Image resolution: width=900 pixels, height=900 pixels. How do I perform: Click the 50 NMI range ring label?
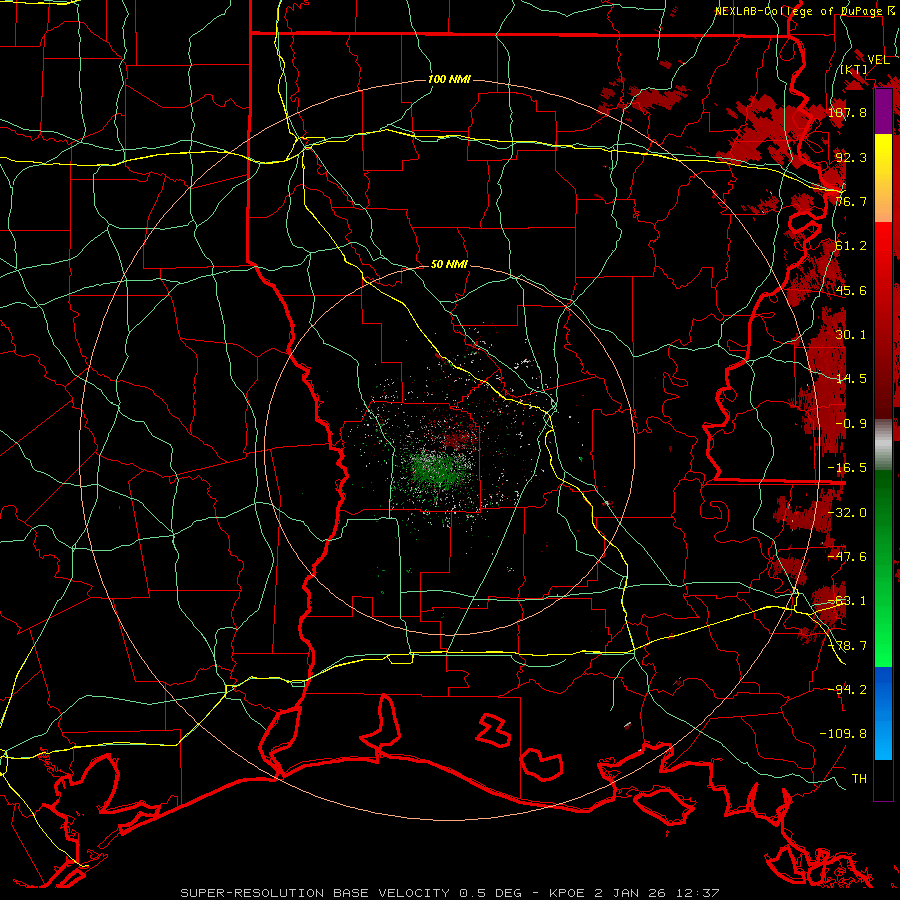coord(449,264)
